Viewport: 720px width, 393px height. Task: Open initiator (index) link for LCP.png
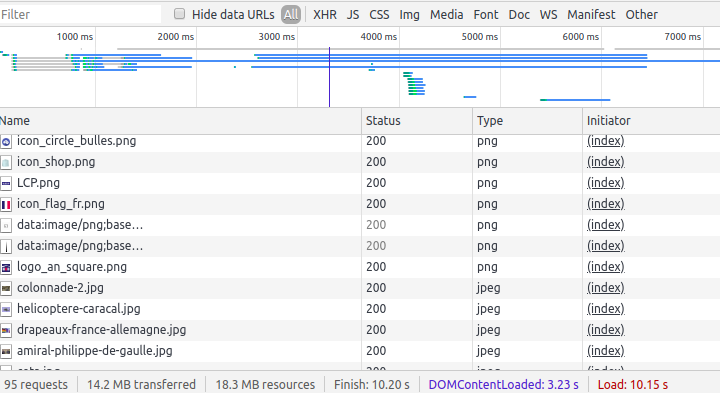pos(606,183)
